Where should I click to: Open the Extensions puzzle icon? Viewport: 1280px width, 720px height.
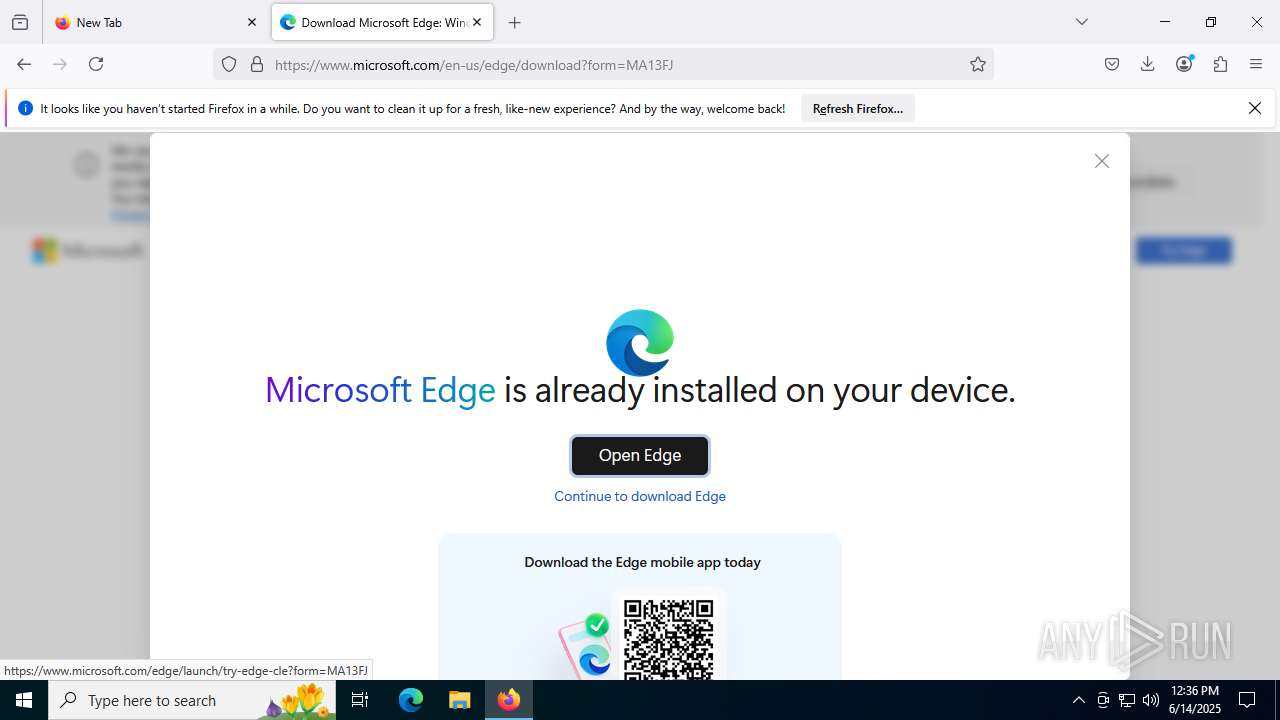1220,64
